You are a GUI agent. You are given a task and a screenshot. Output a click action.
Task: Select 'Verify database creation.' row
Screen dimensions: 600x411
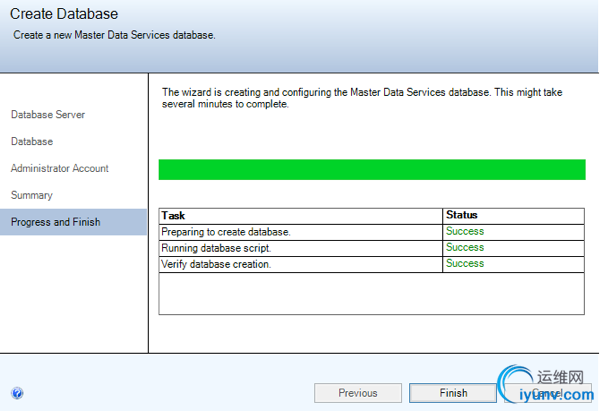point(372,264)
